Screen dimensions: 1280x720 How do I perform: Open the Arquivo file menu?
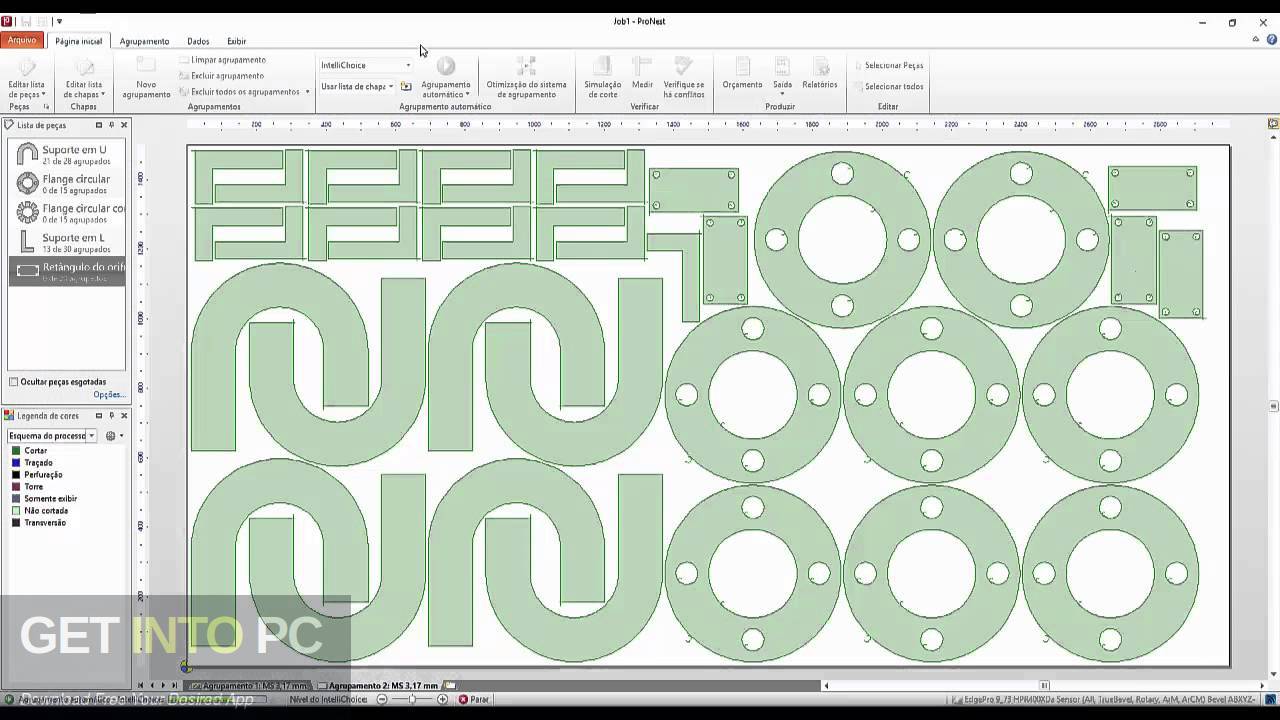21,40
